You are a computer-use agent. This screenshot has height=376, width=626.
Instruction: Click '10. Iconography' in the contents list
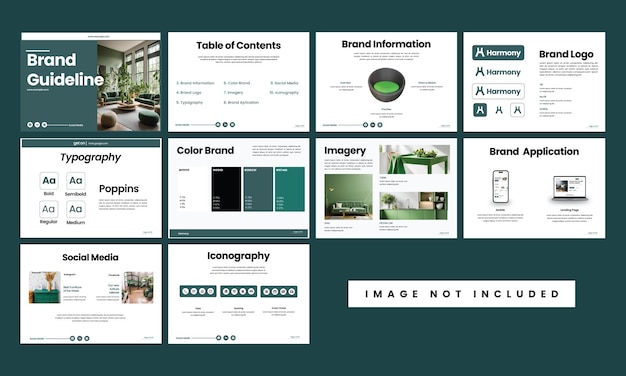coord(284,93)
